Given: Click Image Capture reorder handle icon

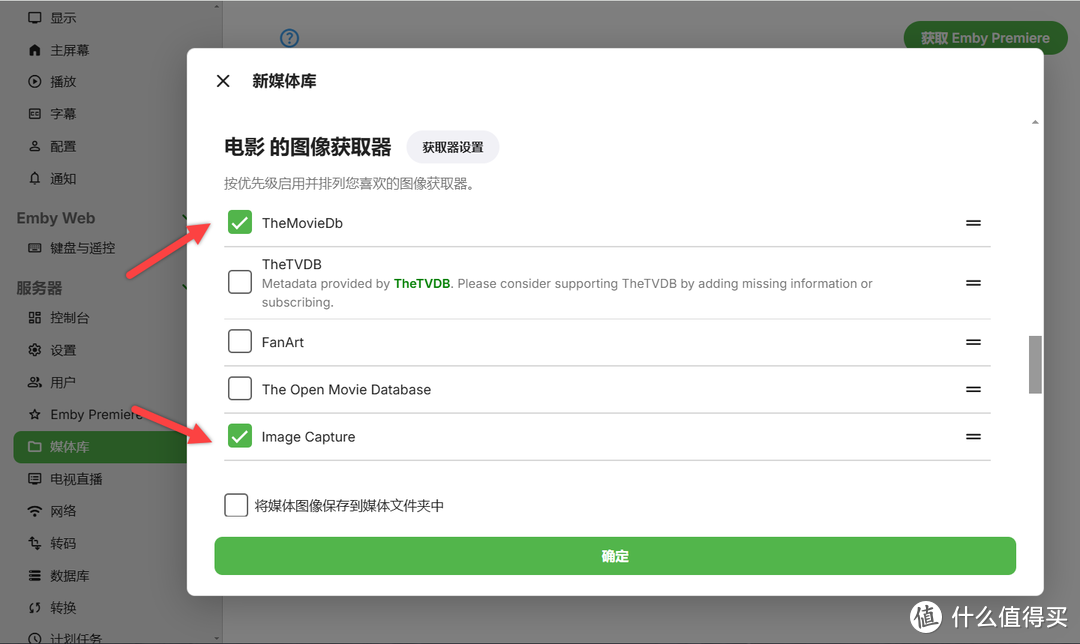Looking at the screenshot, I should coord(973,437).
